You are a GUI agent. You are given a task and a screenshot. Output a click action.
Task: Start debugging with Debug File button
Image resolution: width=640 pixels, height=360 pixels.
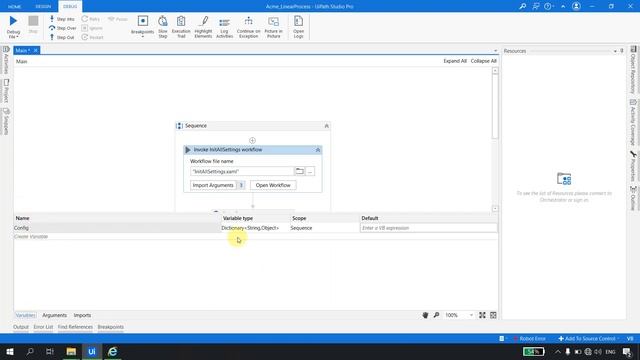point(13,27)
